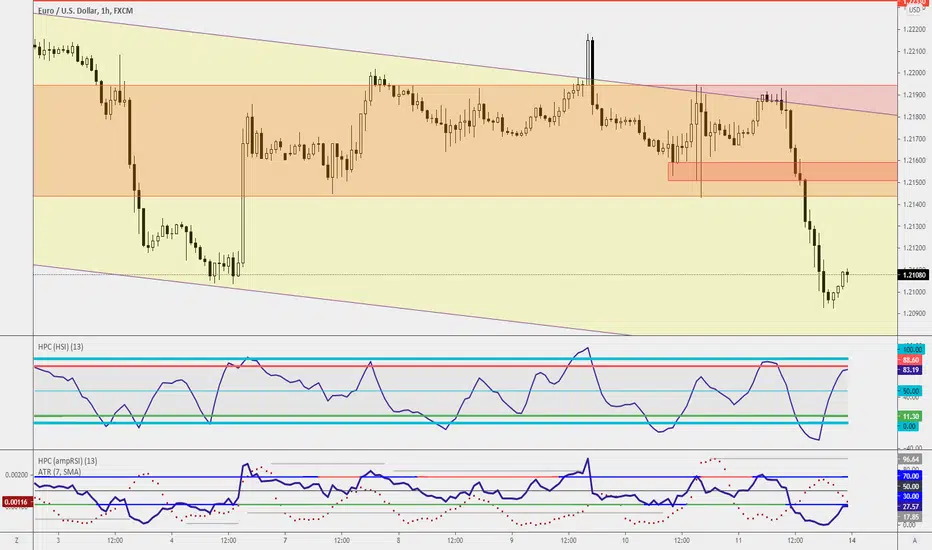Click the Z timezone button on time axis

pos(17,540)
